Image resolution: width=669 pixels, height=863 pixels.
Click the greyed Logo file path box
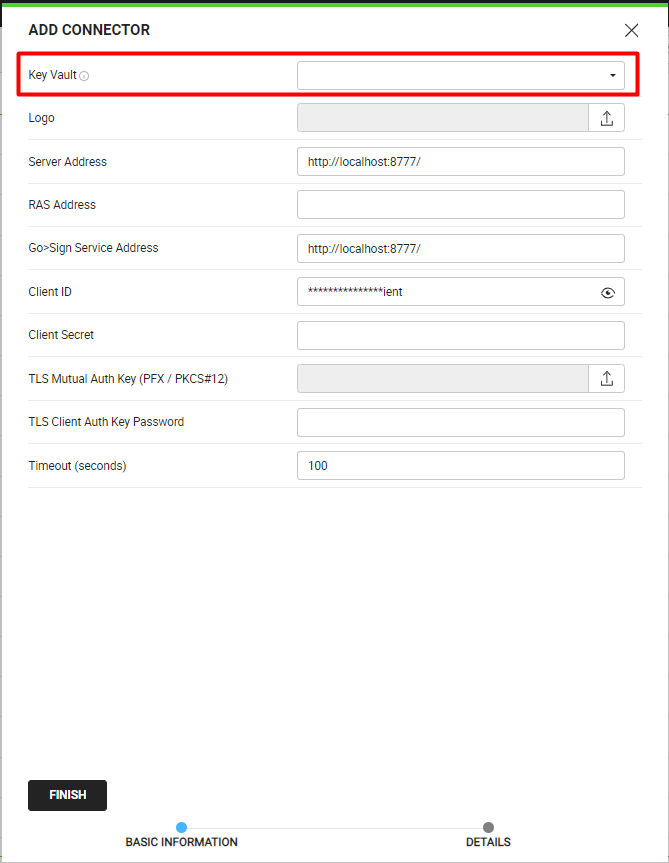(x=443, y=118)
